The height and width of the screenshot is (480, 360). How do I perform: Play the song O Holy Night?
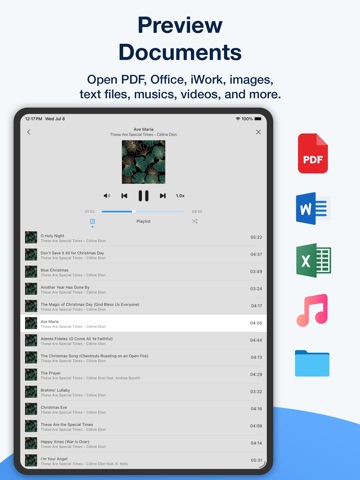click(143, 238)
